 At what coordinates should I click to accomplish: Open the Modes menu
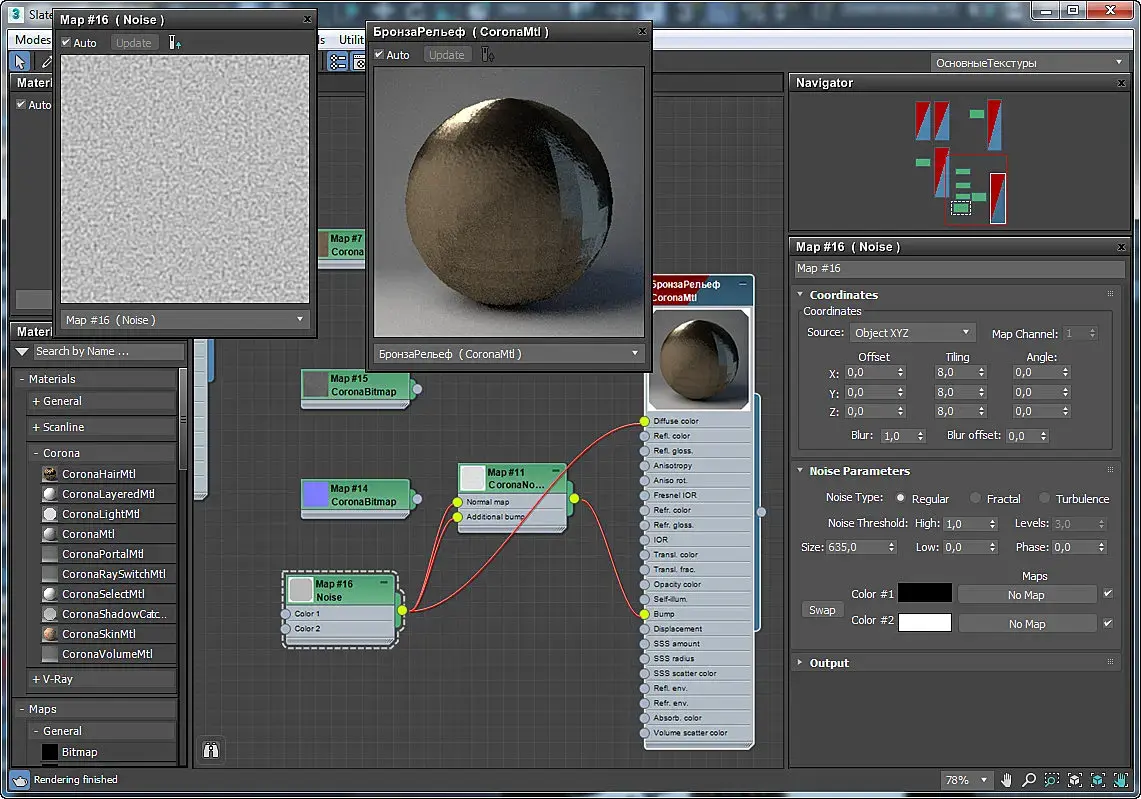tap(33, 39)
